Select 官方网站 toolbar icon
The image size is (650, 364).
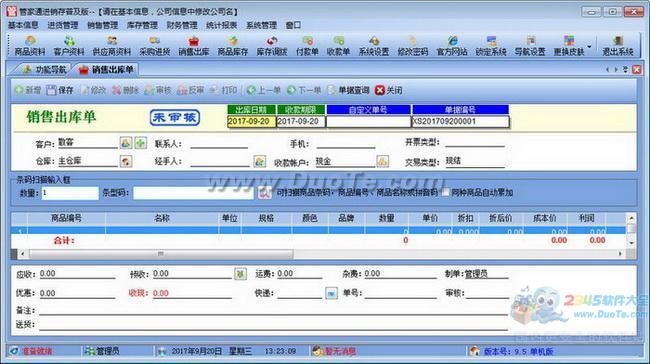point(452,46)
